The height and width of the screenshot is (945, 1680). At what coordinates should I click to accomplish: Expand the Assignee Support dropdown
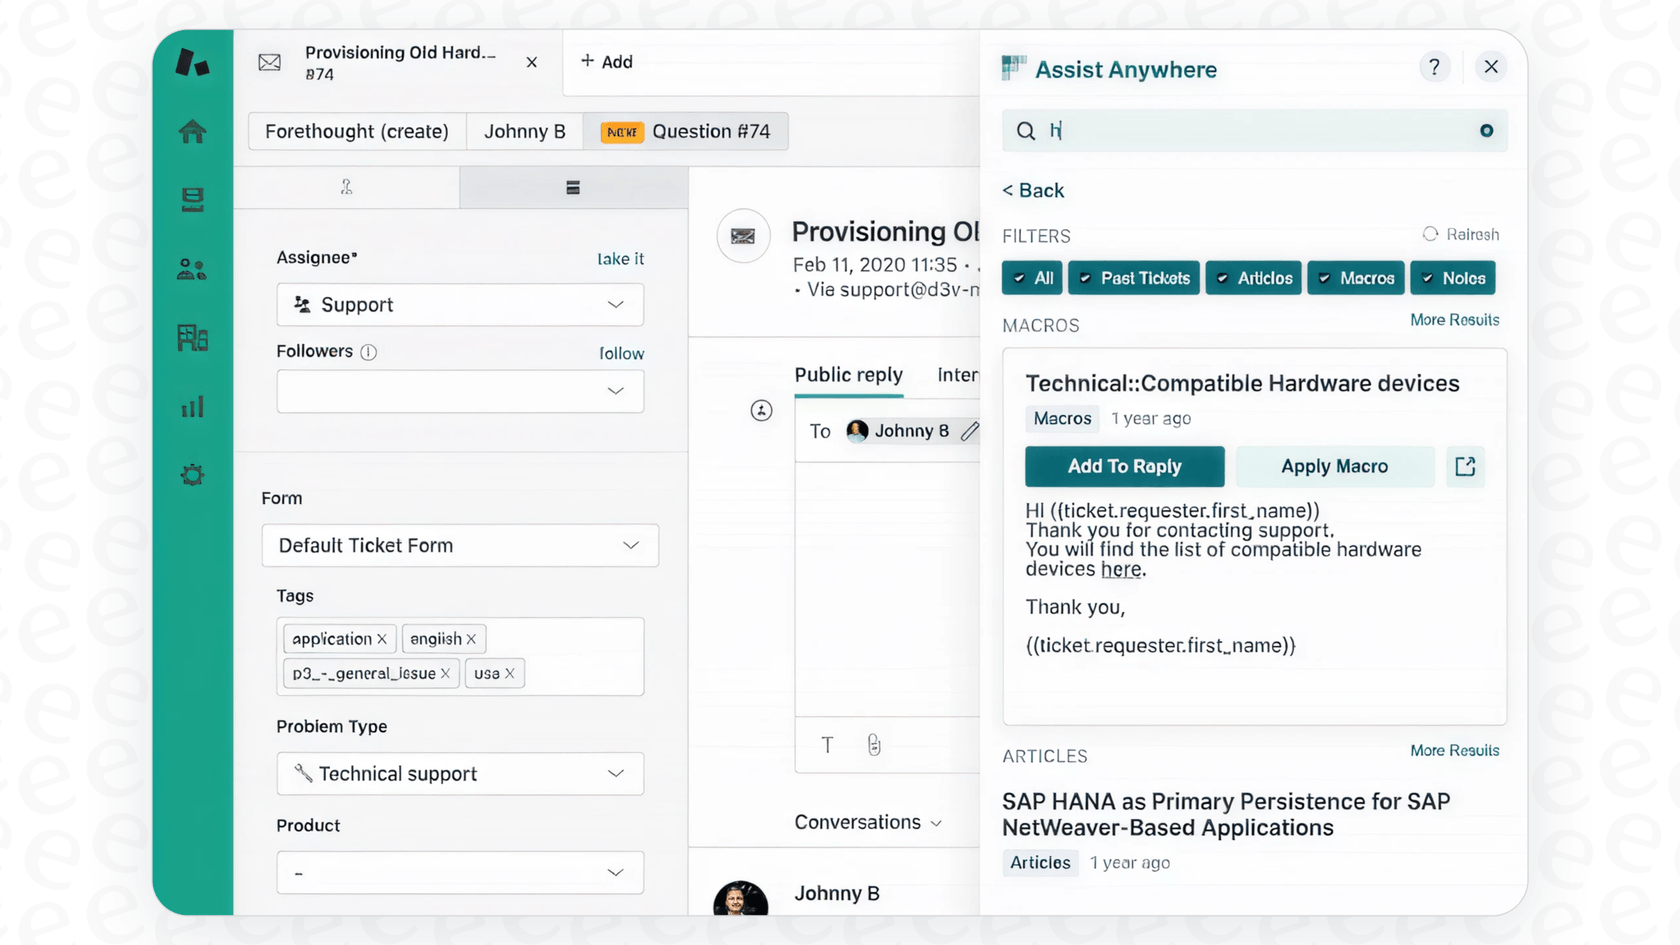[460, 305]
